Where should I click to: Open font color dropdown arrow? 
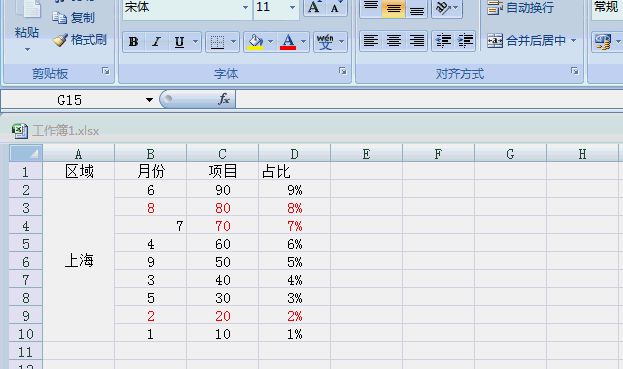(x=304, y=41)
